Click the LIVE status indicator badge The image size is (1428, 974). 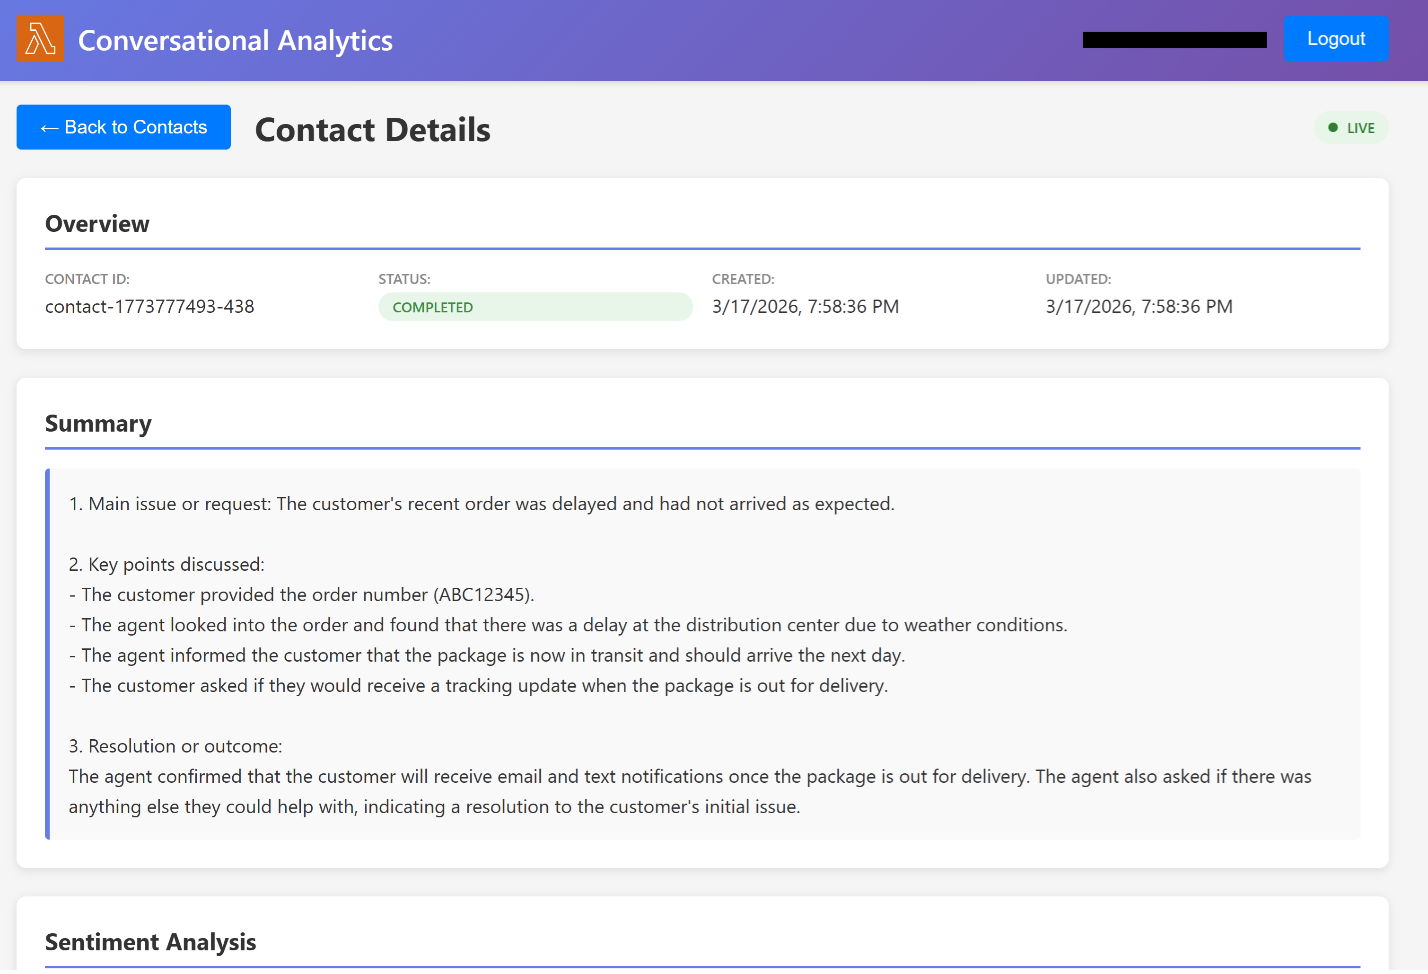tap(1351, 128)
